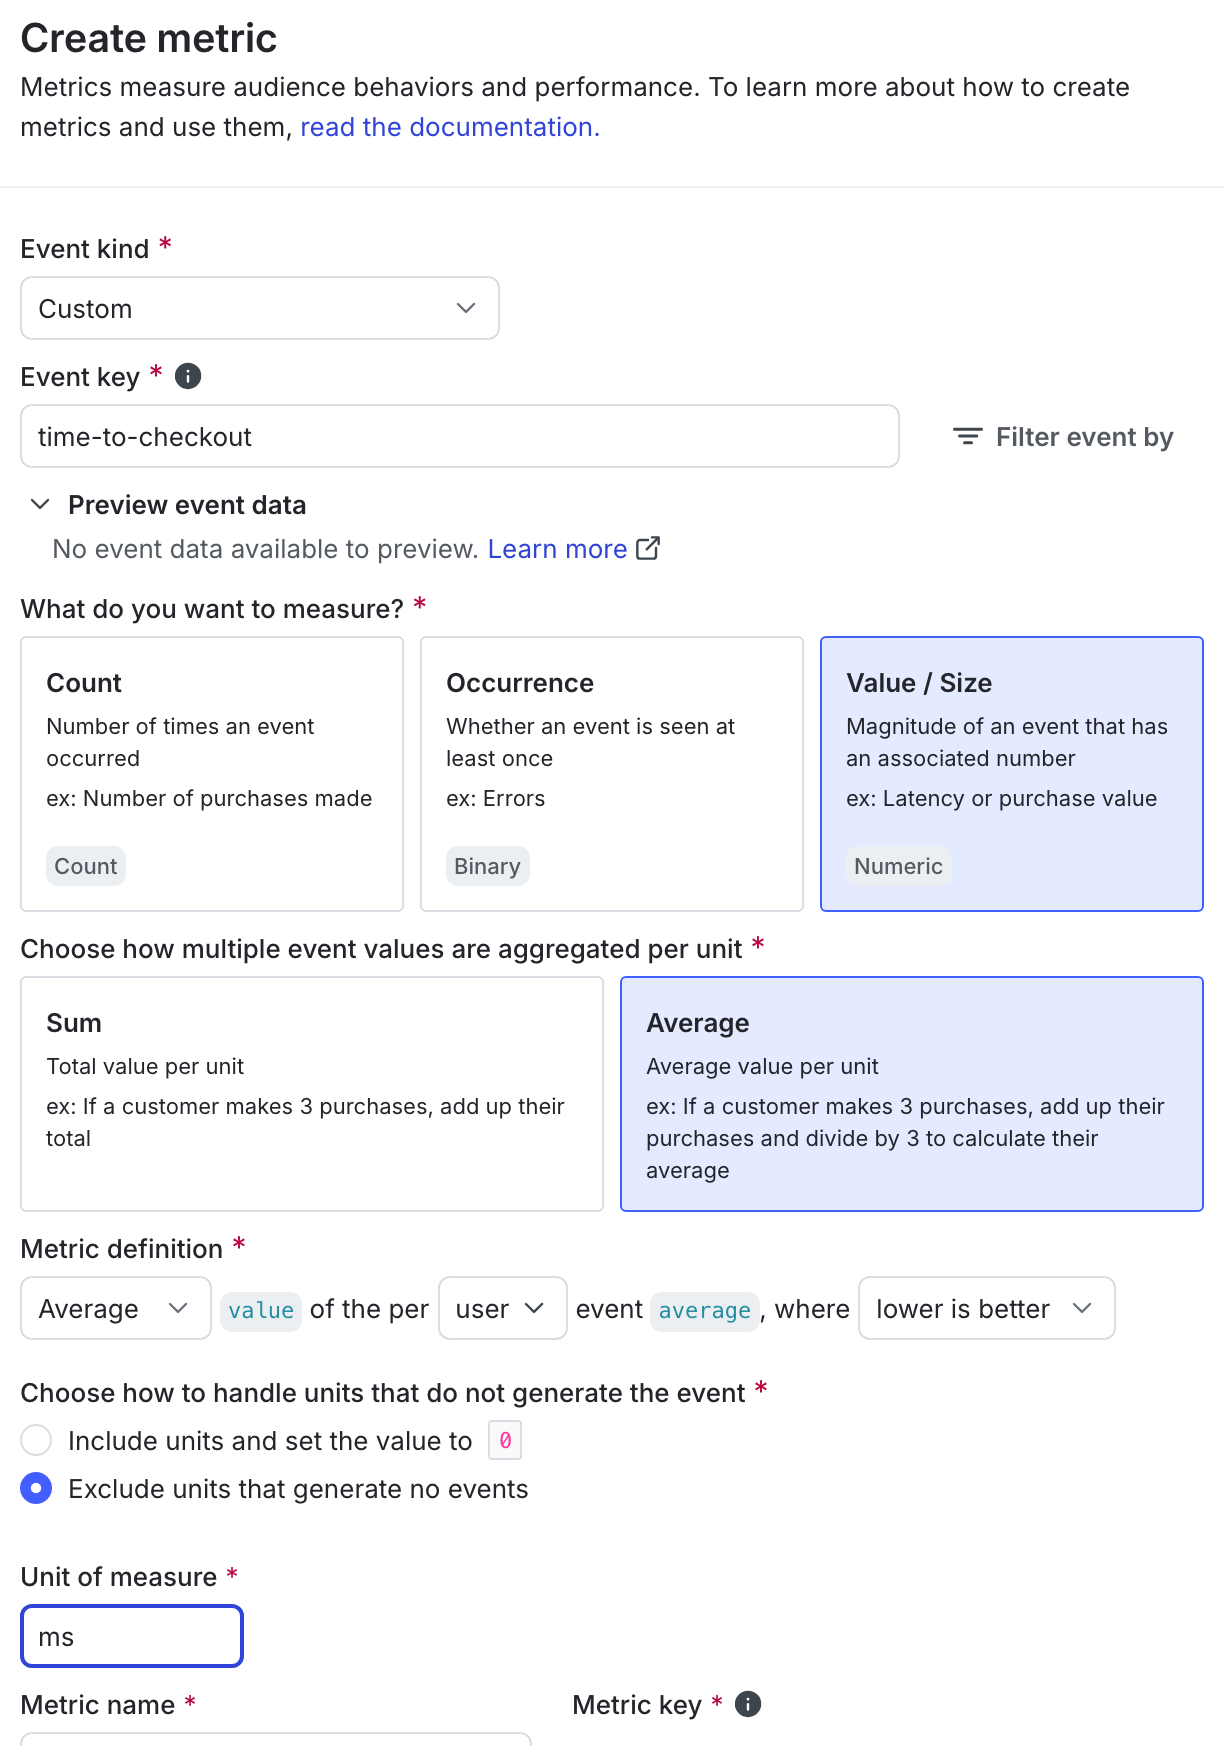This screenshot has width=1224, height=1746.
Task: Collapse the Preview event data section
Action: (41, 504)
